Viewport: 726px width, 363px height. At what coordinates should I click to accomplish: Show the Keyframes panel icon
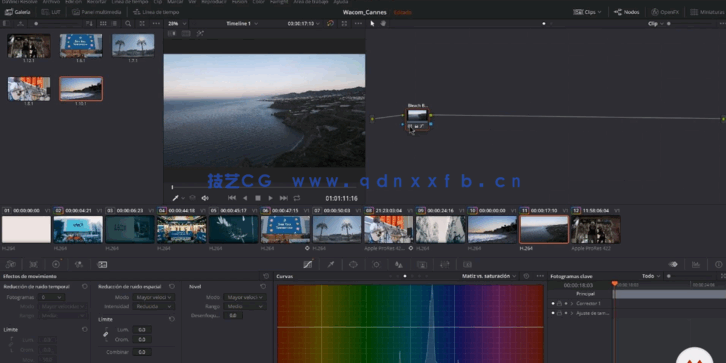click(x=673, y=264)
